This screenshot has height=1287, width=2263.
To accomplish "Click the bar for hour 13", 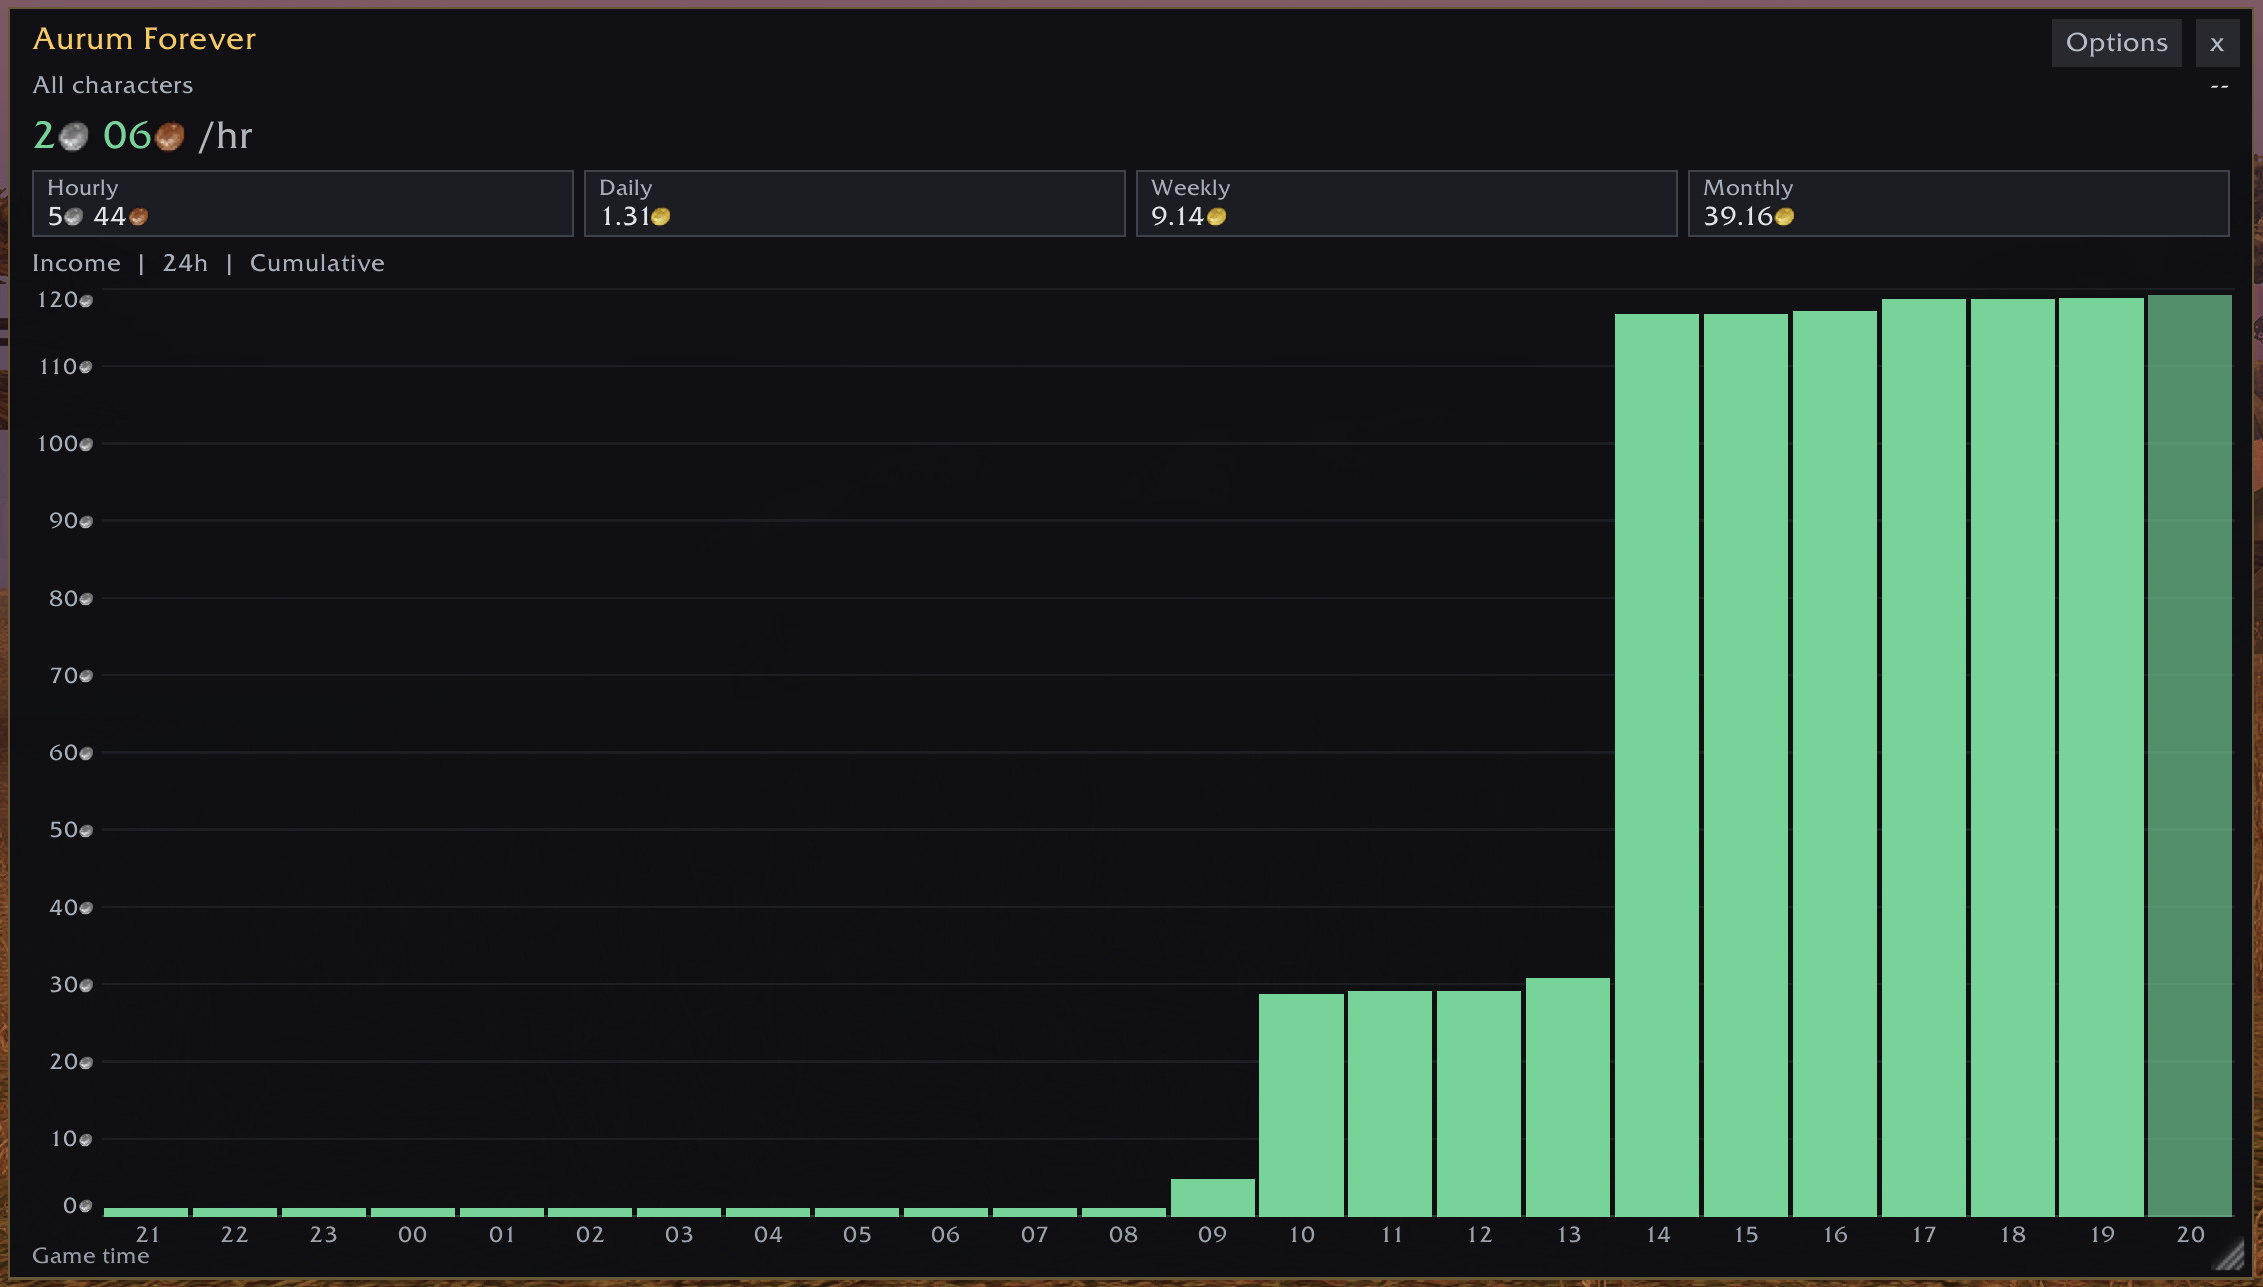I will [1568, 1097].
